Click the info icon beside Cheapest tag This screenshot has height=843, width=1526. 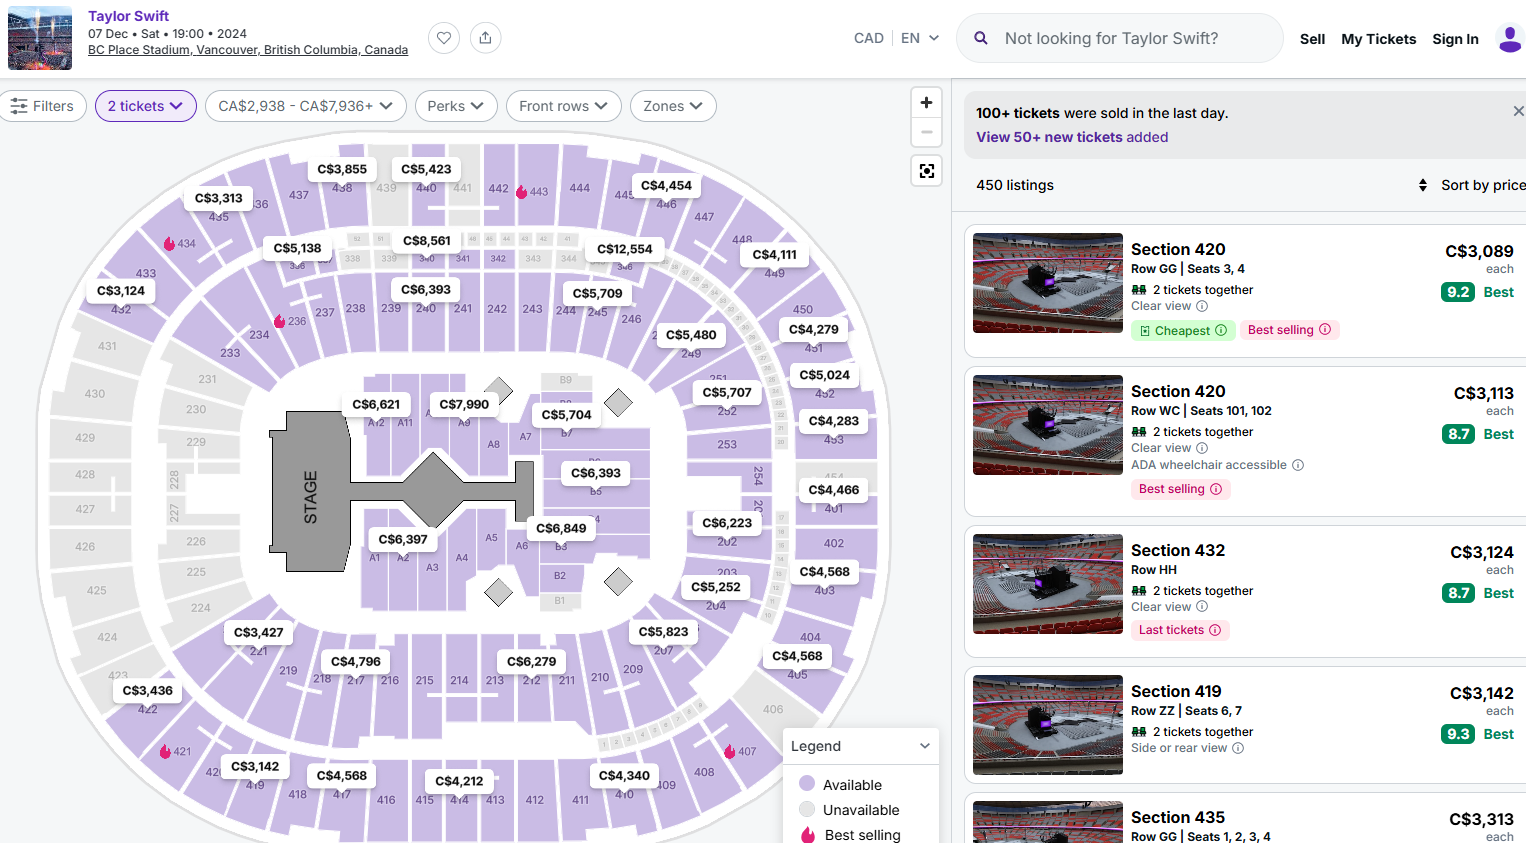point(1221,330)
